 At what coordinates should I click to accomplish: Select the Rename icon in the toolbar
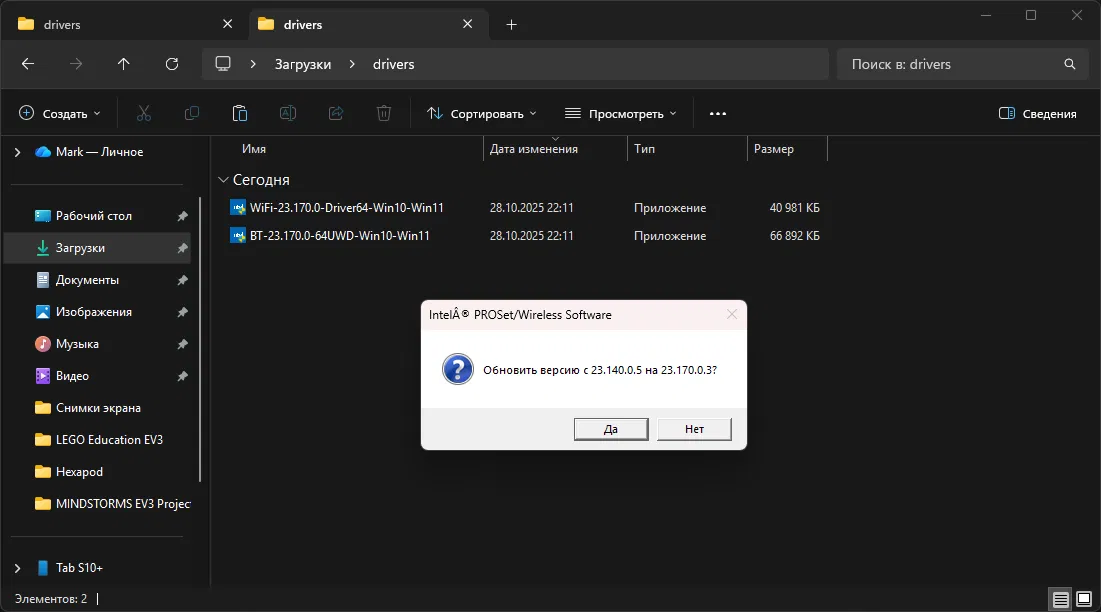(288, 113)
